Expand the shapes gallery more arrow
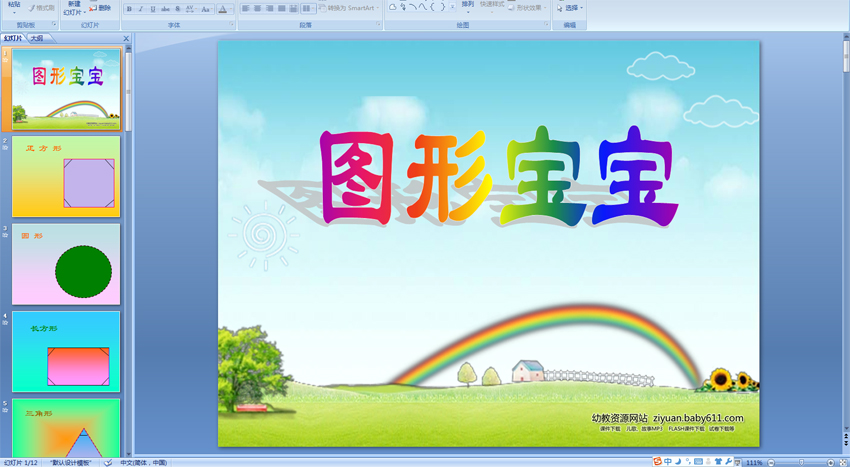850x467 pixels. (x=452, y=8)
